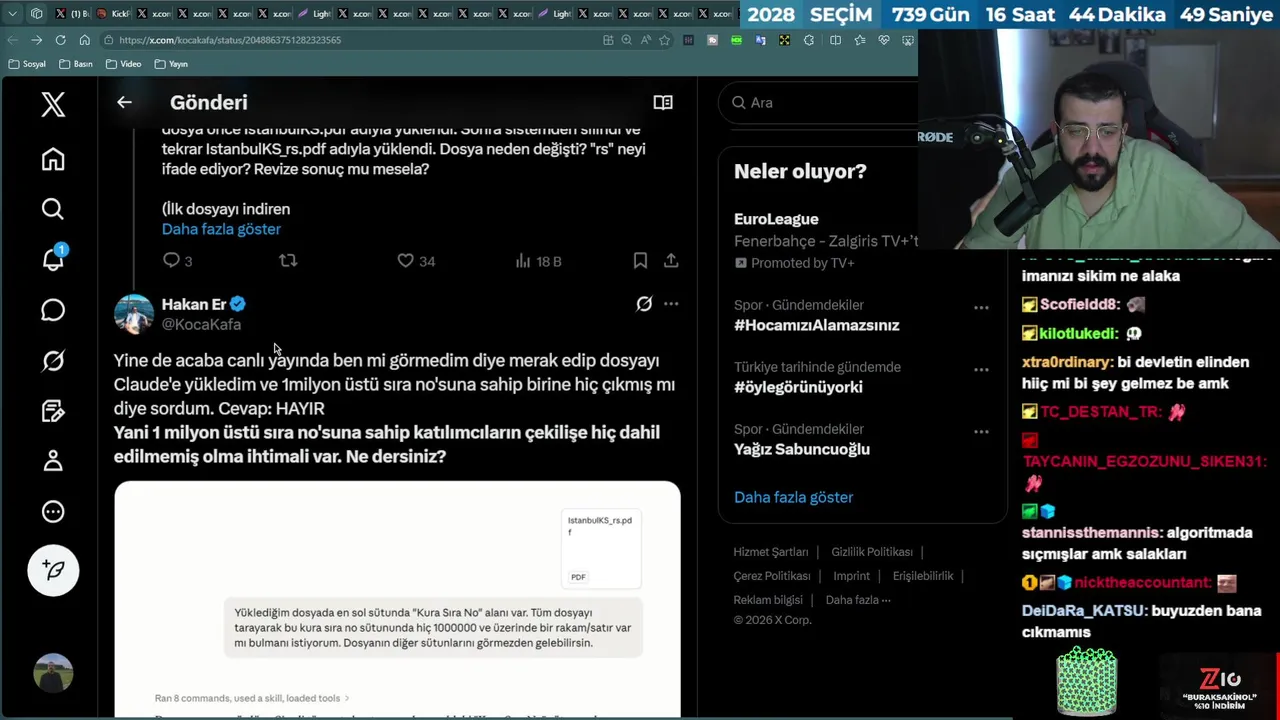Screen dimensions: 1280x720
Task: Open Notifications bell icon
Action: [x=53, y=258]
